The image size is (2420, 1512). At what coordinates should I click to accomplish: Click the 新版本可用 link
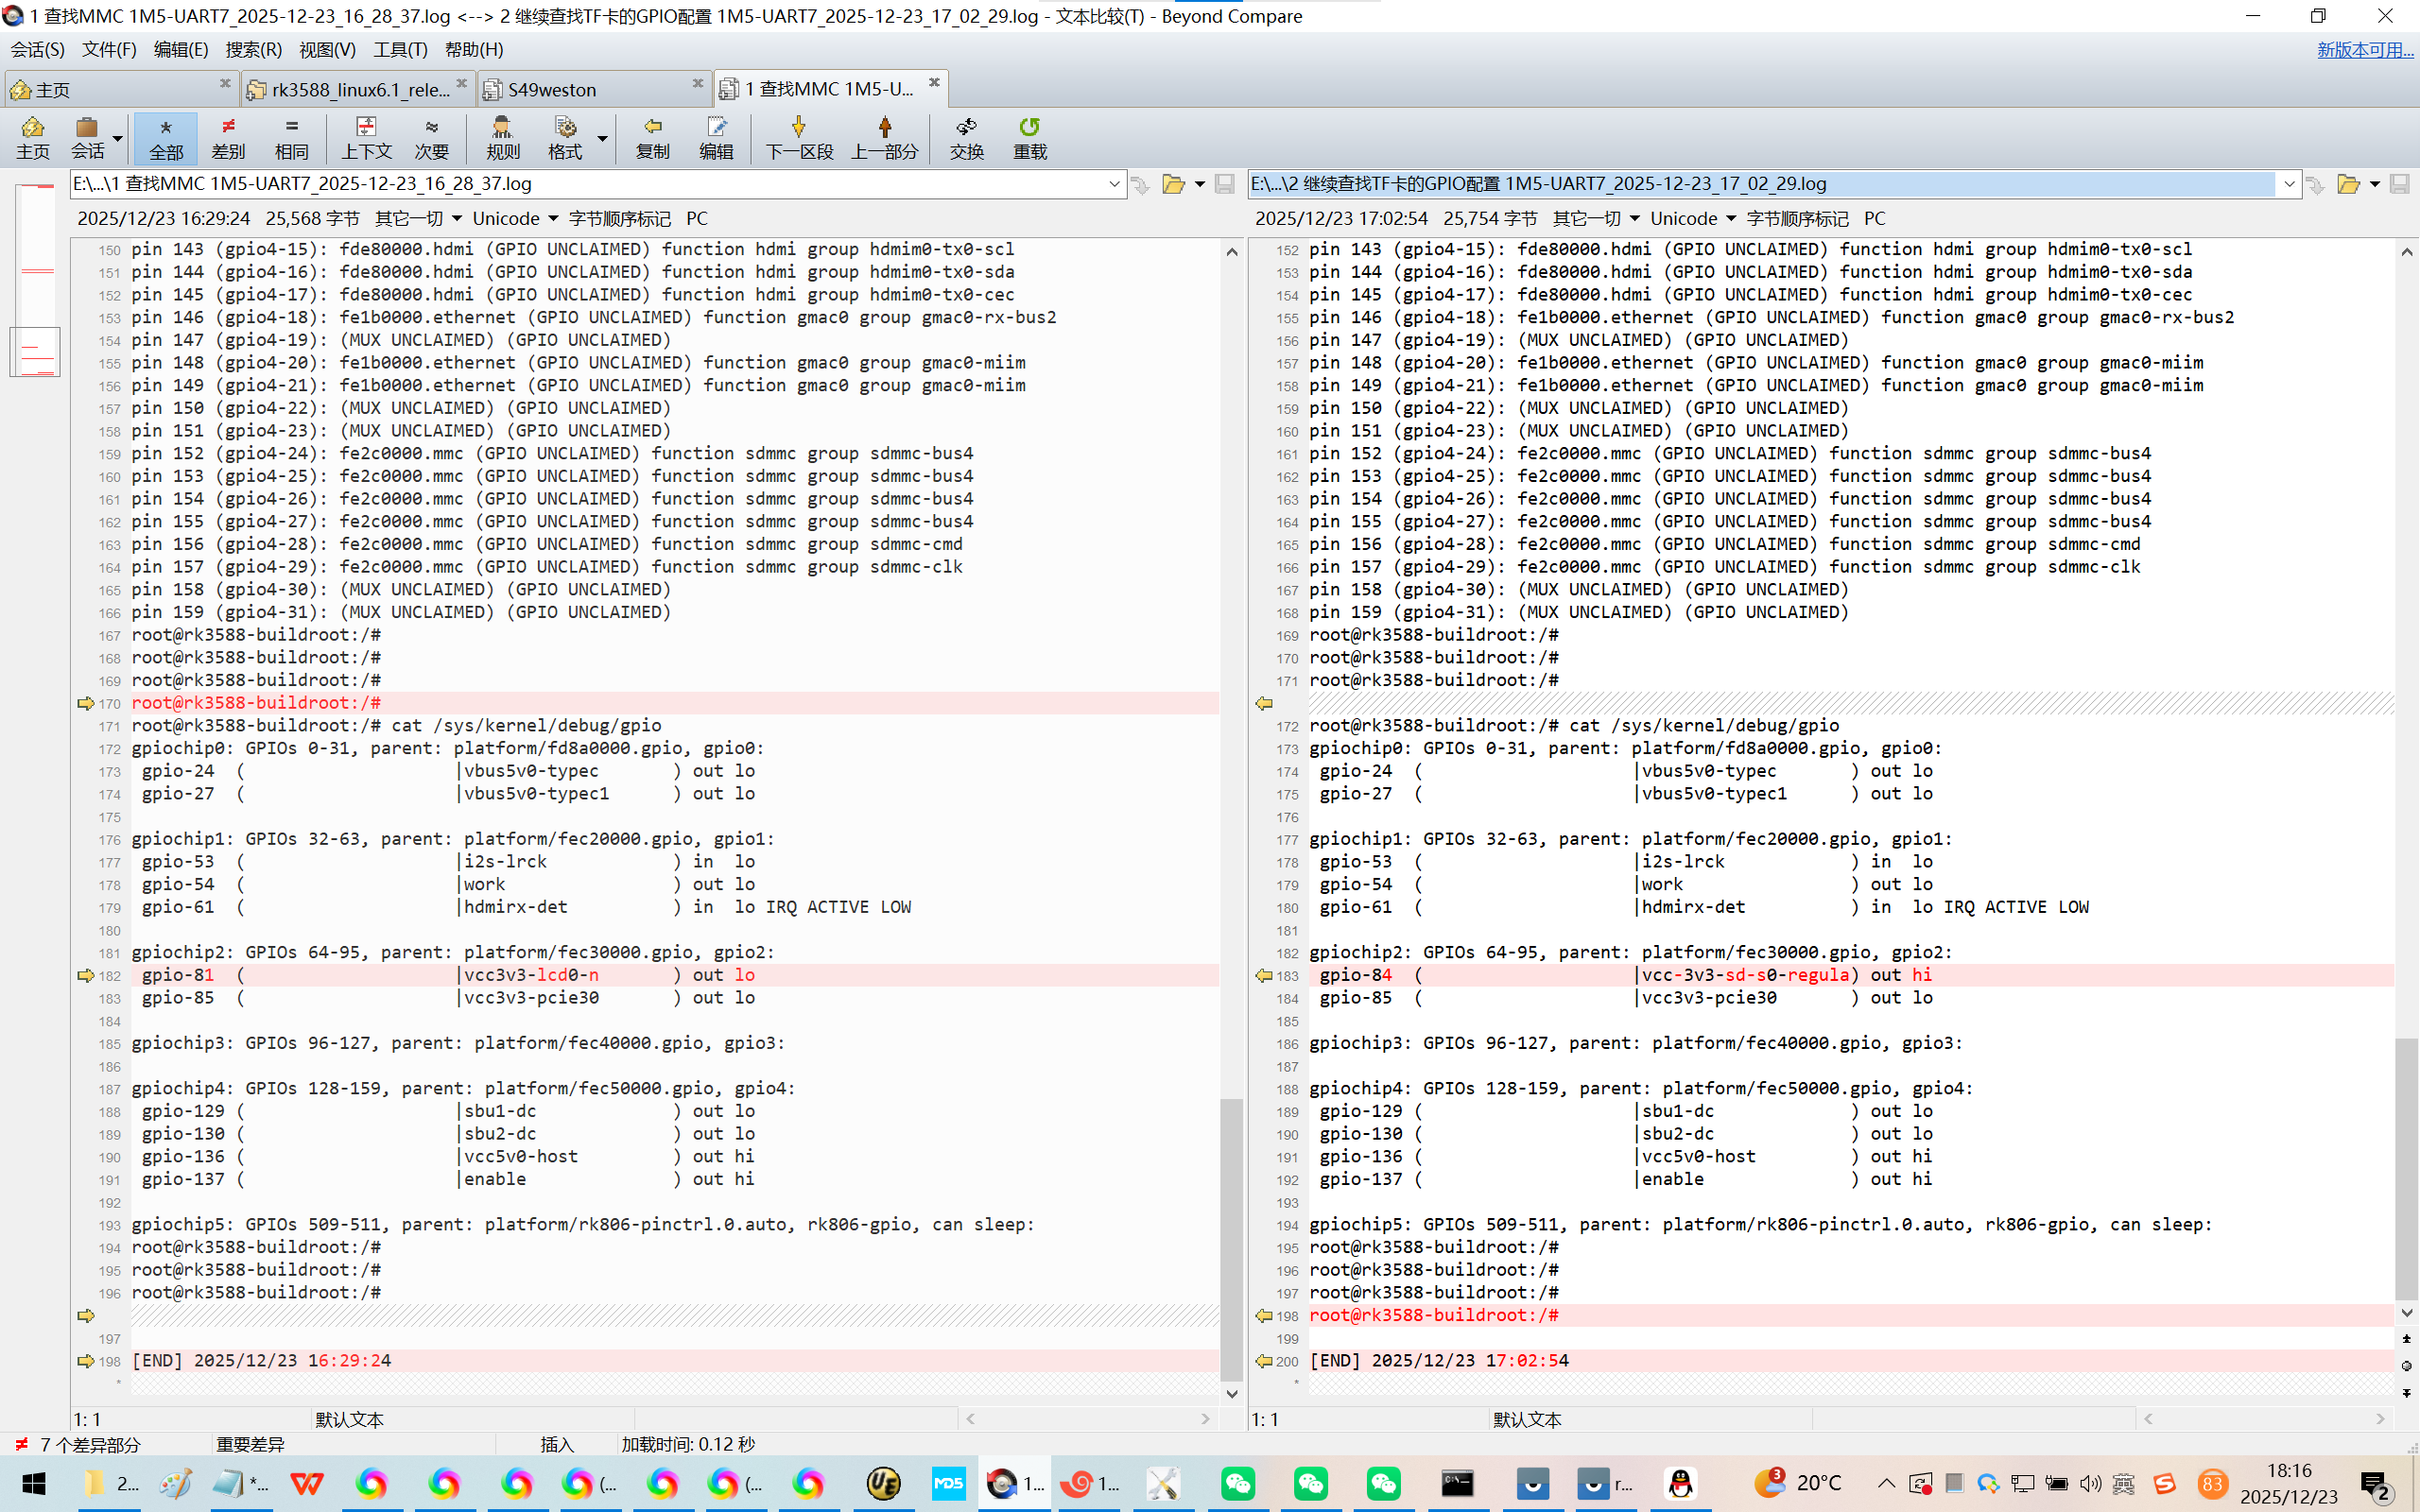2364,49
